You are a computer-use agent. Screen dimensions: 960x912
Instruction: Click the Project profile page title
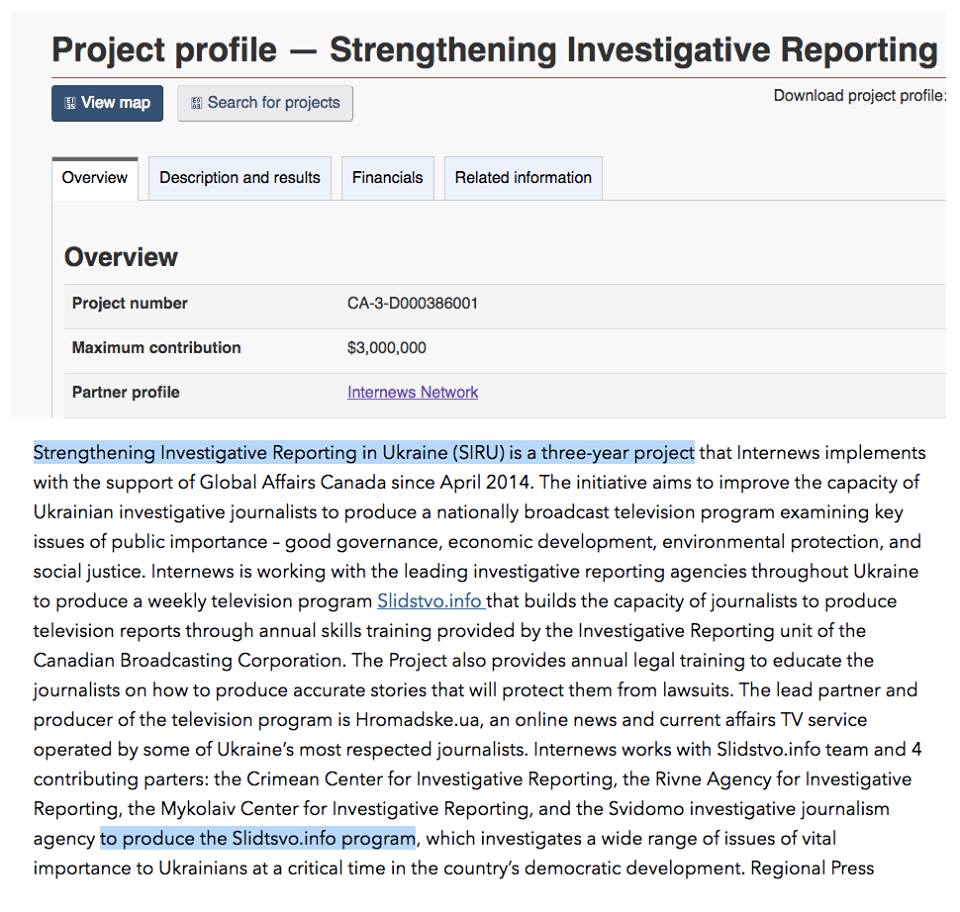pos(494,50)
